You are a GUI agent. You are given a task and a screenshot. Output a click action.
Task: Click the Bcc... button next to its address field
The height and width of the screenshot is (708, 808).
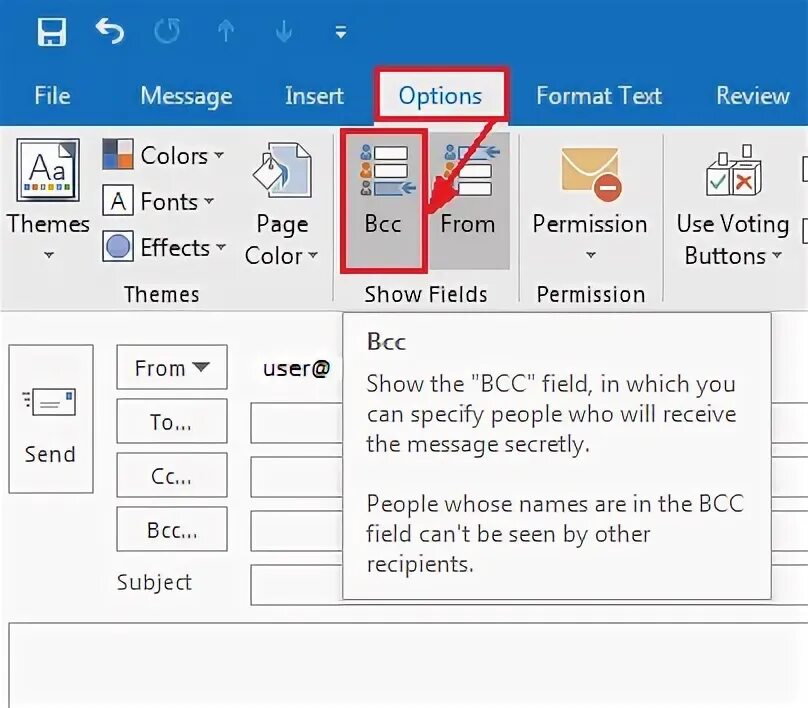tap(172, 530)
